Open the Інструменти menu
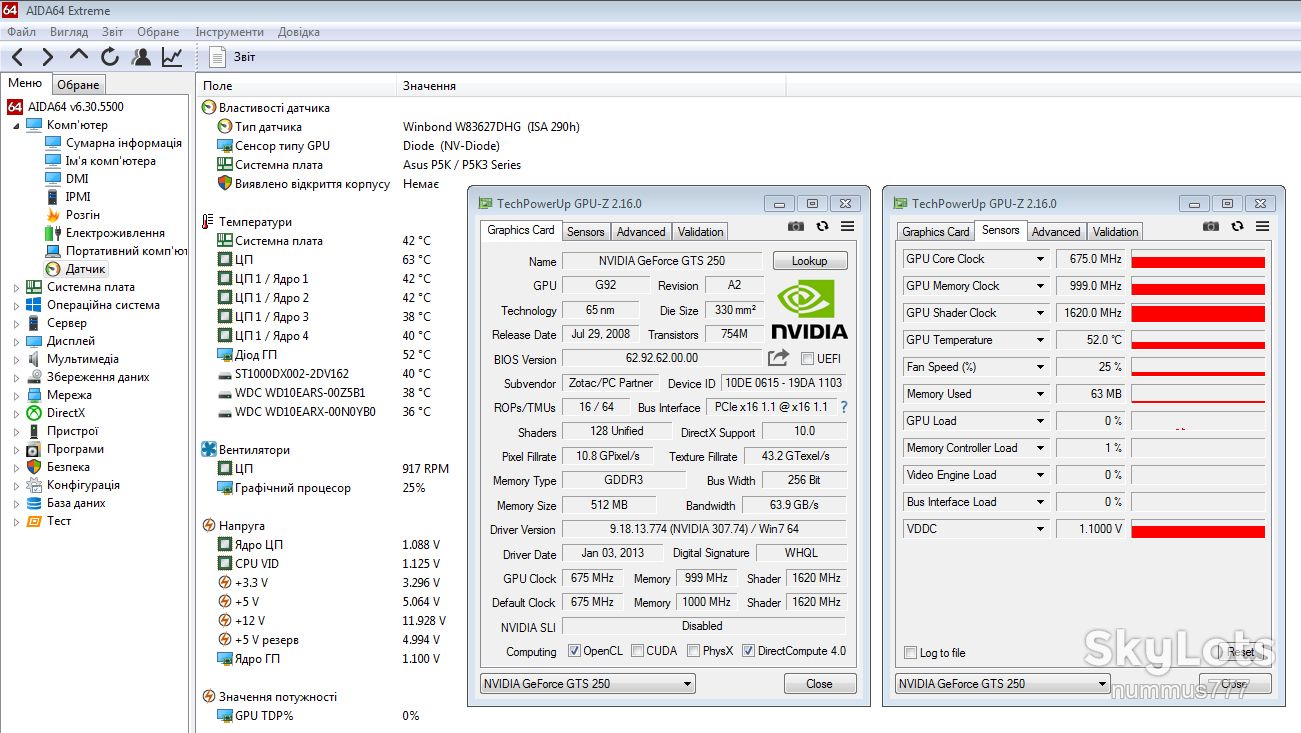Viewport: 1301px width, 733px height. coord(229,32)
